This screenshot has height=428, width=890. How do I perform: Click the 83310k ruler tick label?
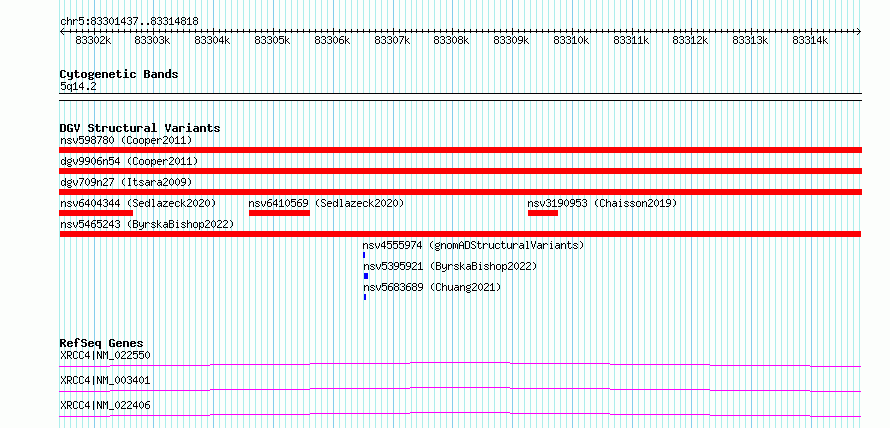[x=572, y=40]
